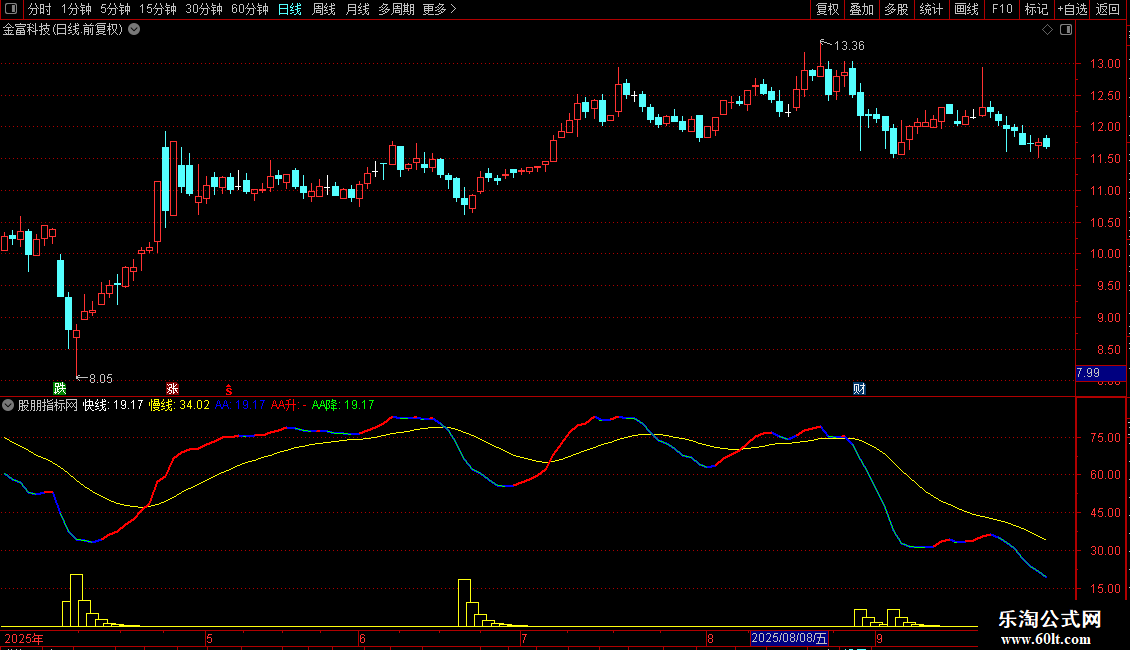Select the 1分钟 period tab

pyautogui.click(x=76, y=9)
